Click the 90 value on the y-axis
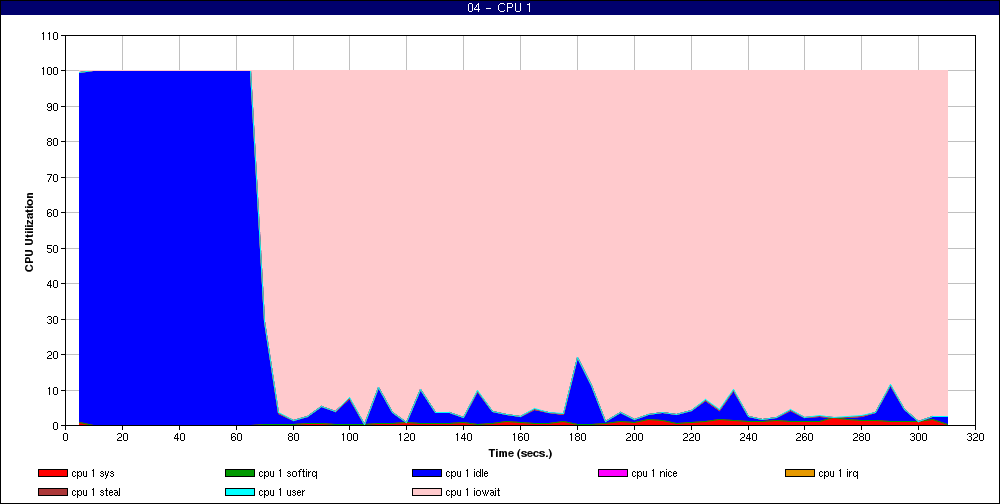 click(x=52, y=107)
